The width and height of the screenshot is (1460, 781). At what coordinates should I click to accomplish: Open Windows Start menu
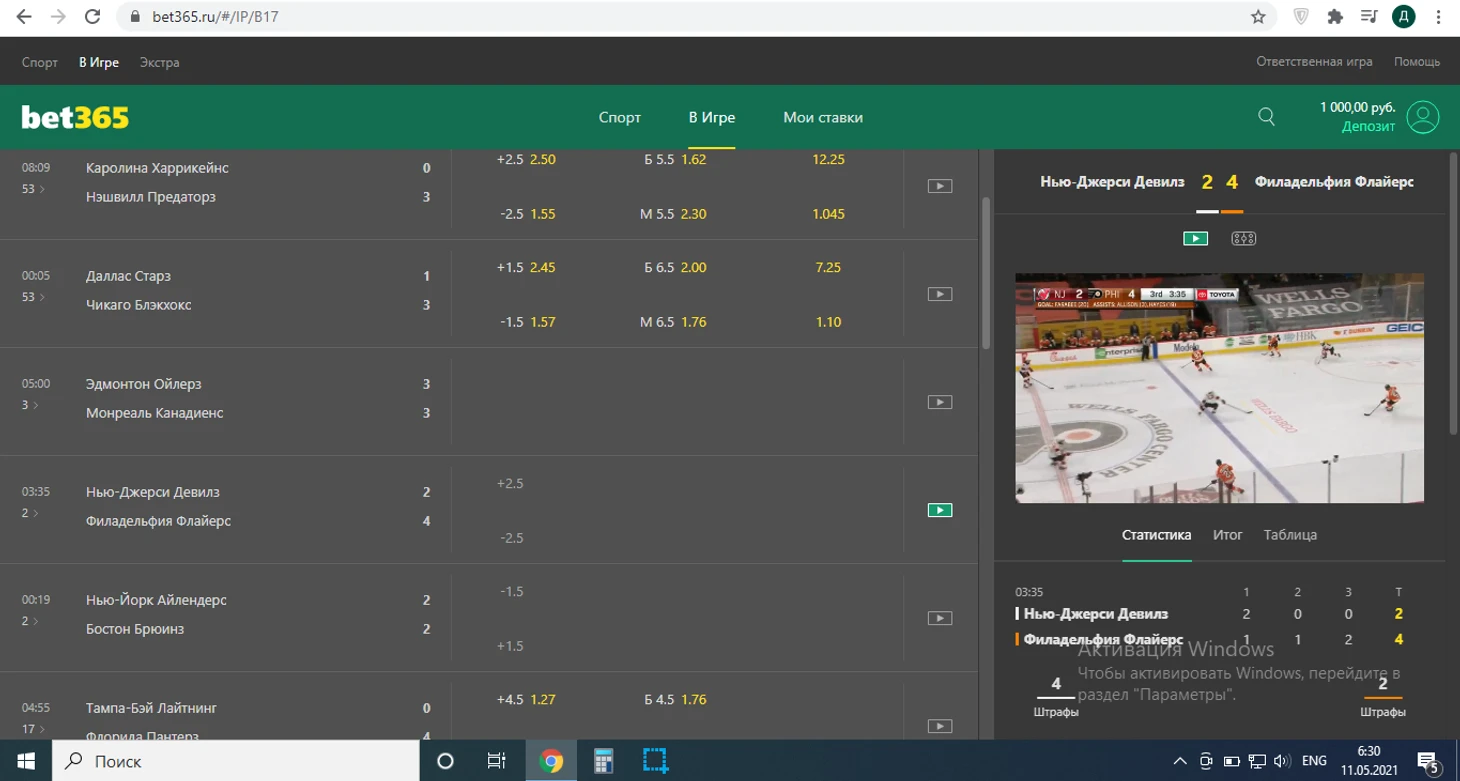[x=24, y=761]
